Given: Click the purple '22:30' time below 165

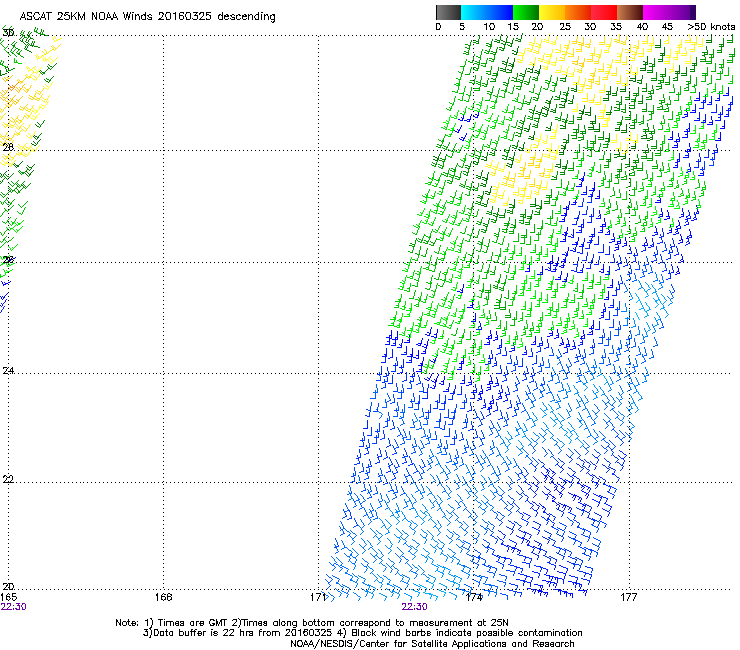Looking at the screenshot, I should click(x=13, y=607).
